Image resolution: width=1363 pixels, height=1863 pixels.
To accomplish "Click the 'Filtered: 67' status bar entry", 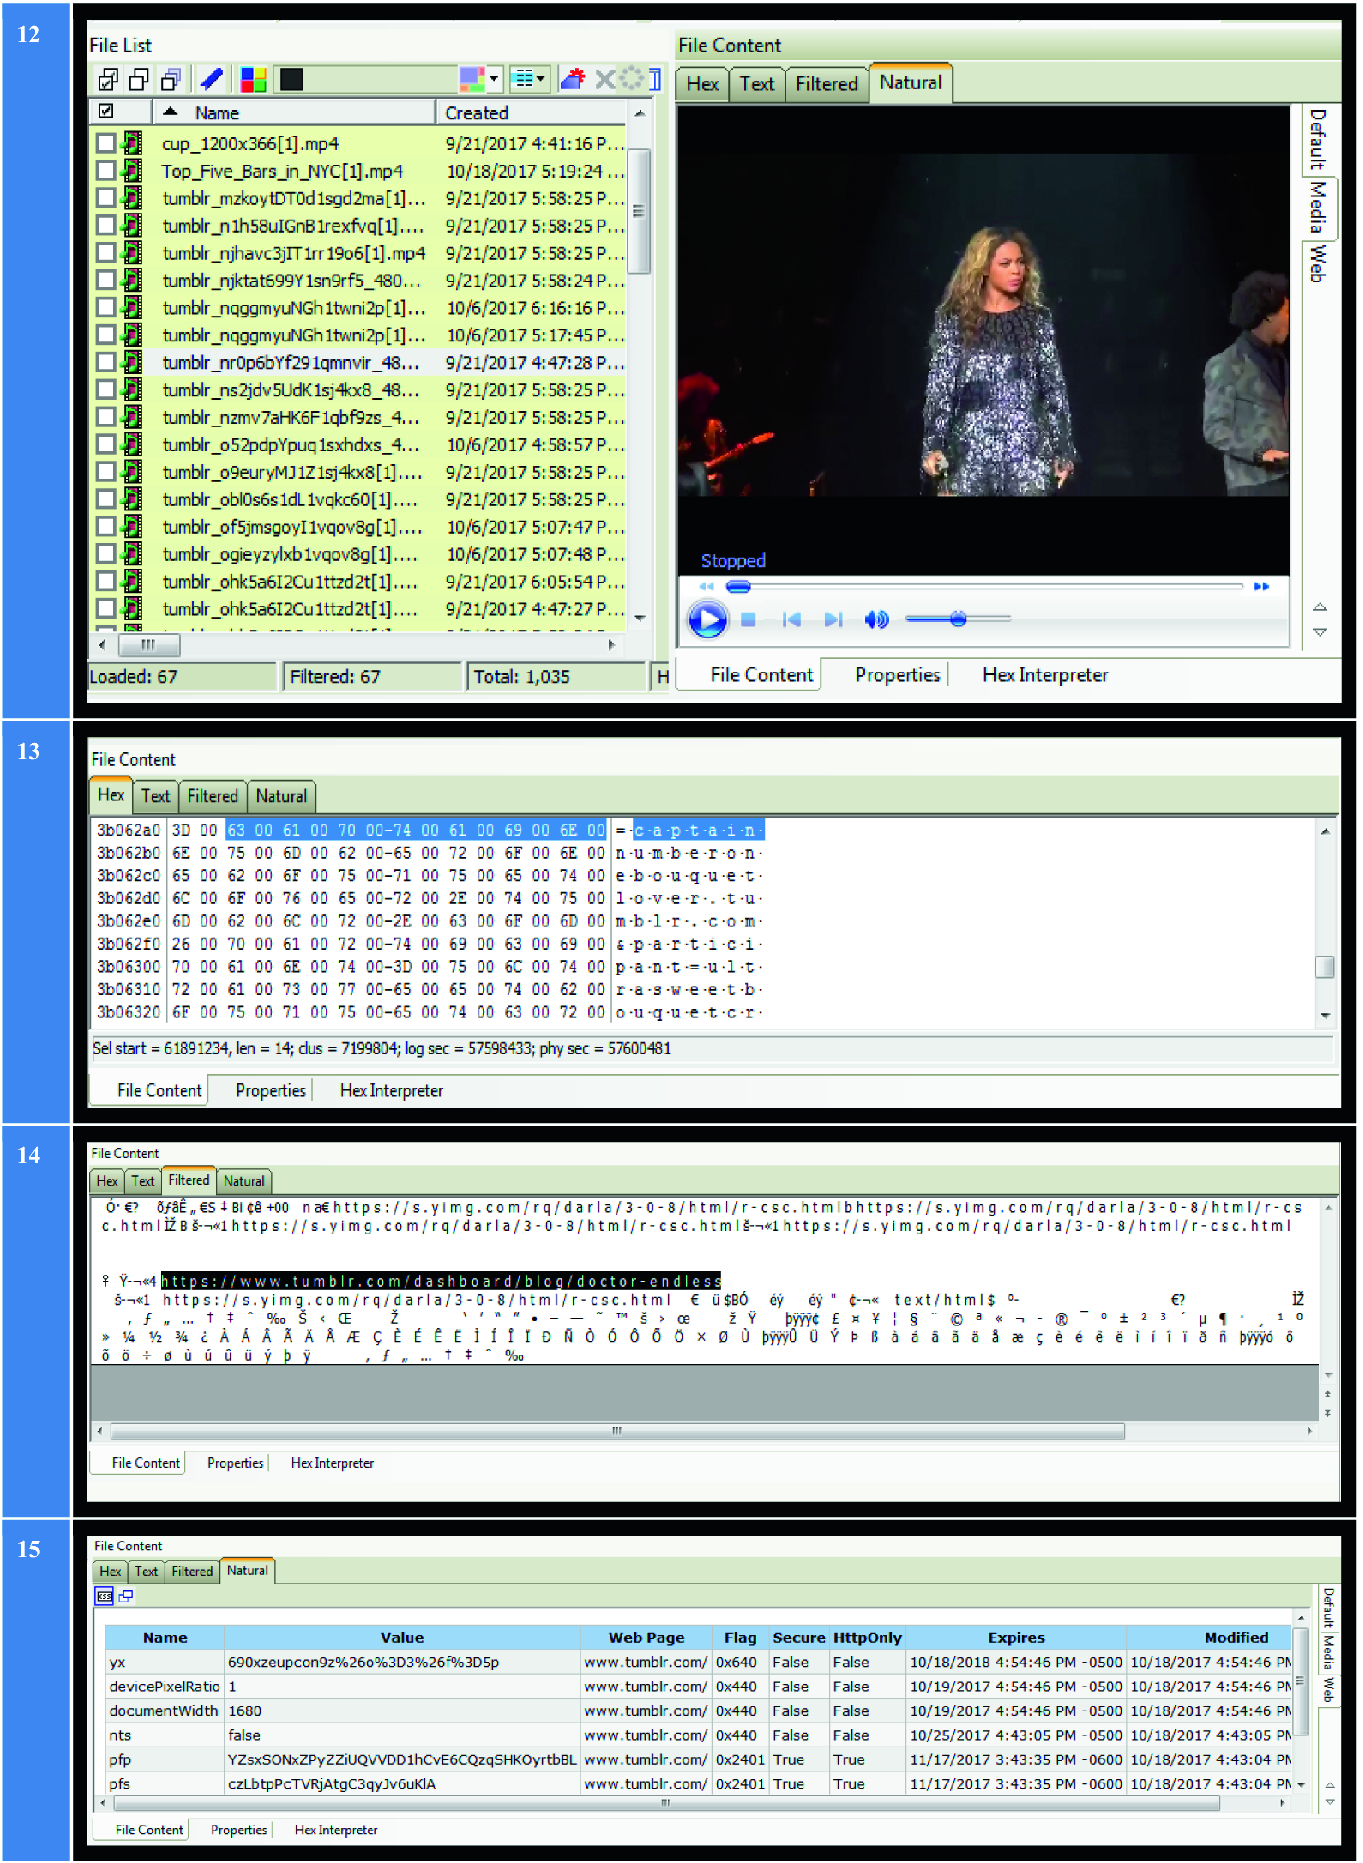I will click(373, 677).
